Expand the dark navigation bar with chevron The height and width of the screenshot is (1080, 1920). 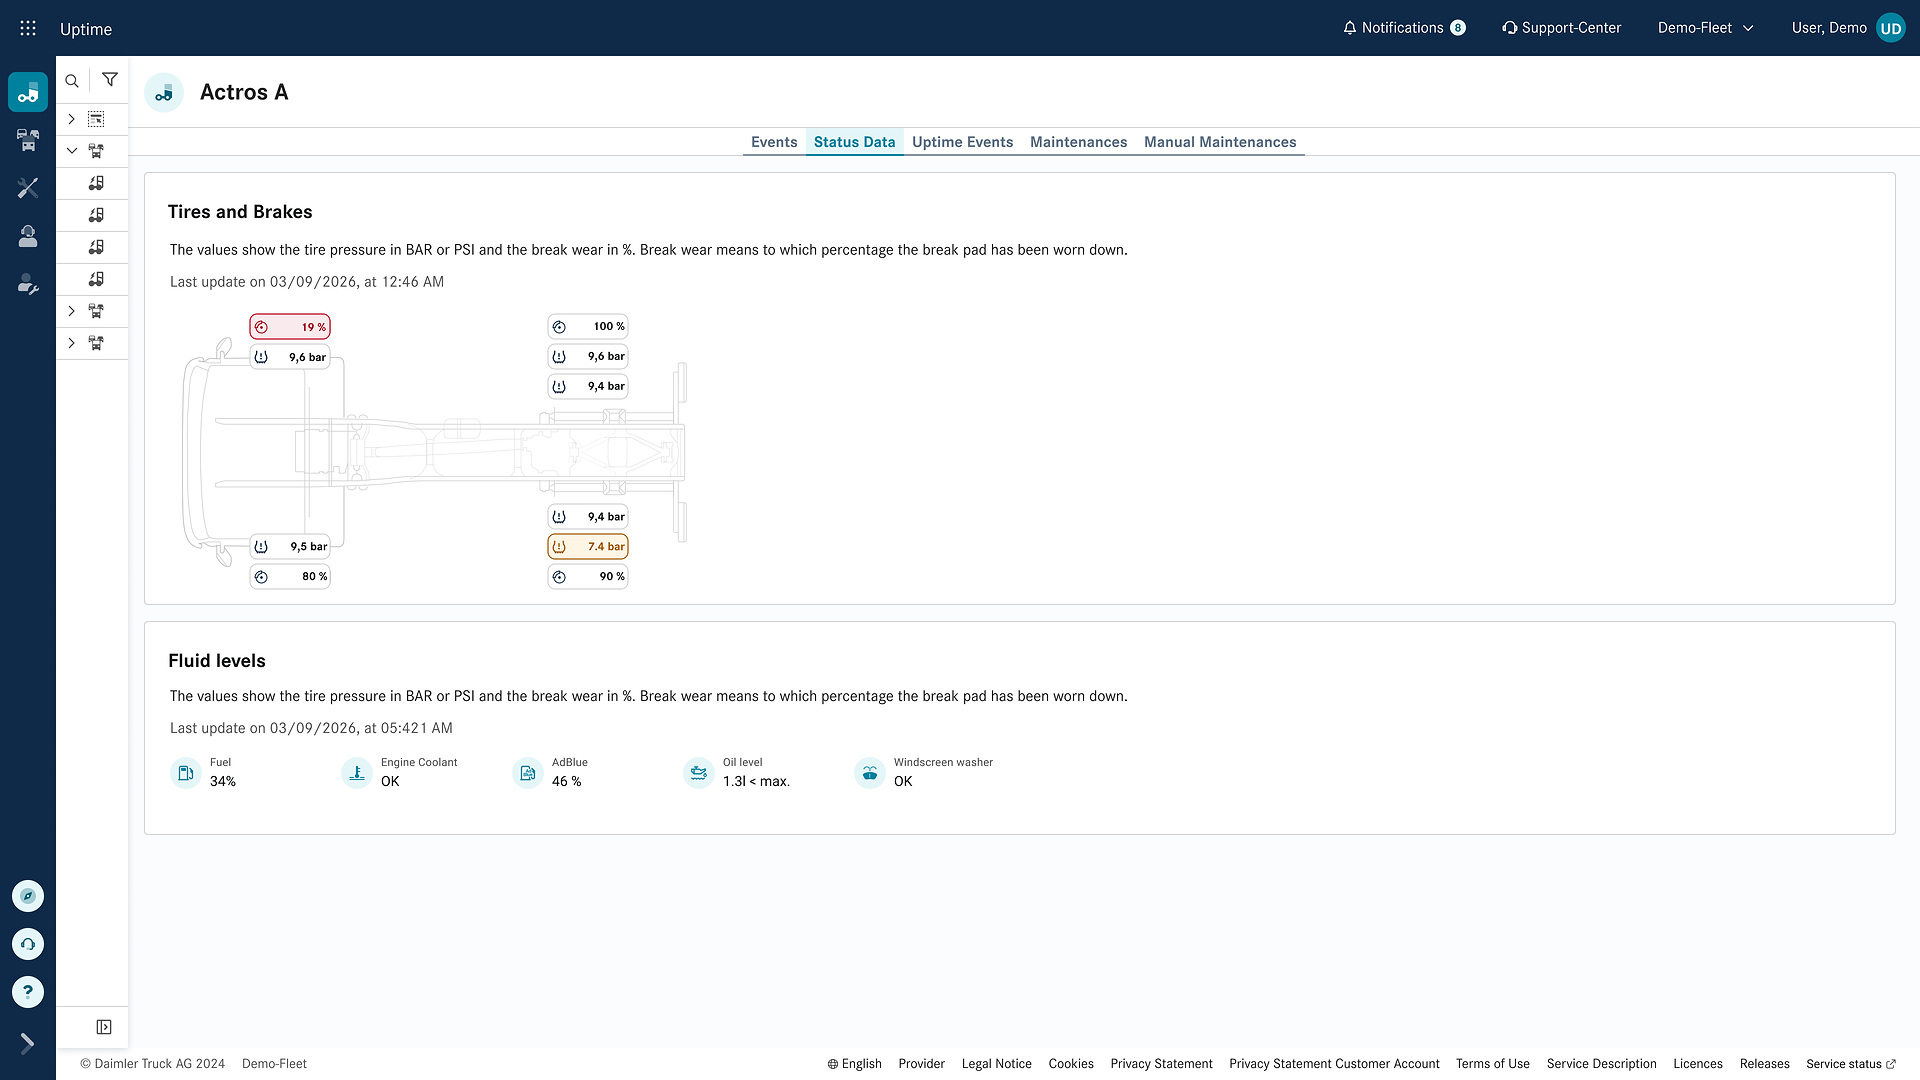(x=28, y=1043)
